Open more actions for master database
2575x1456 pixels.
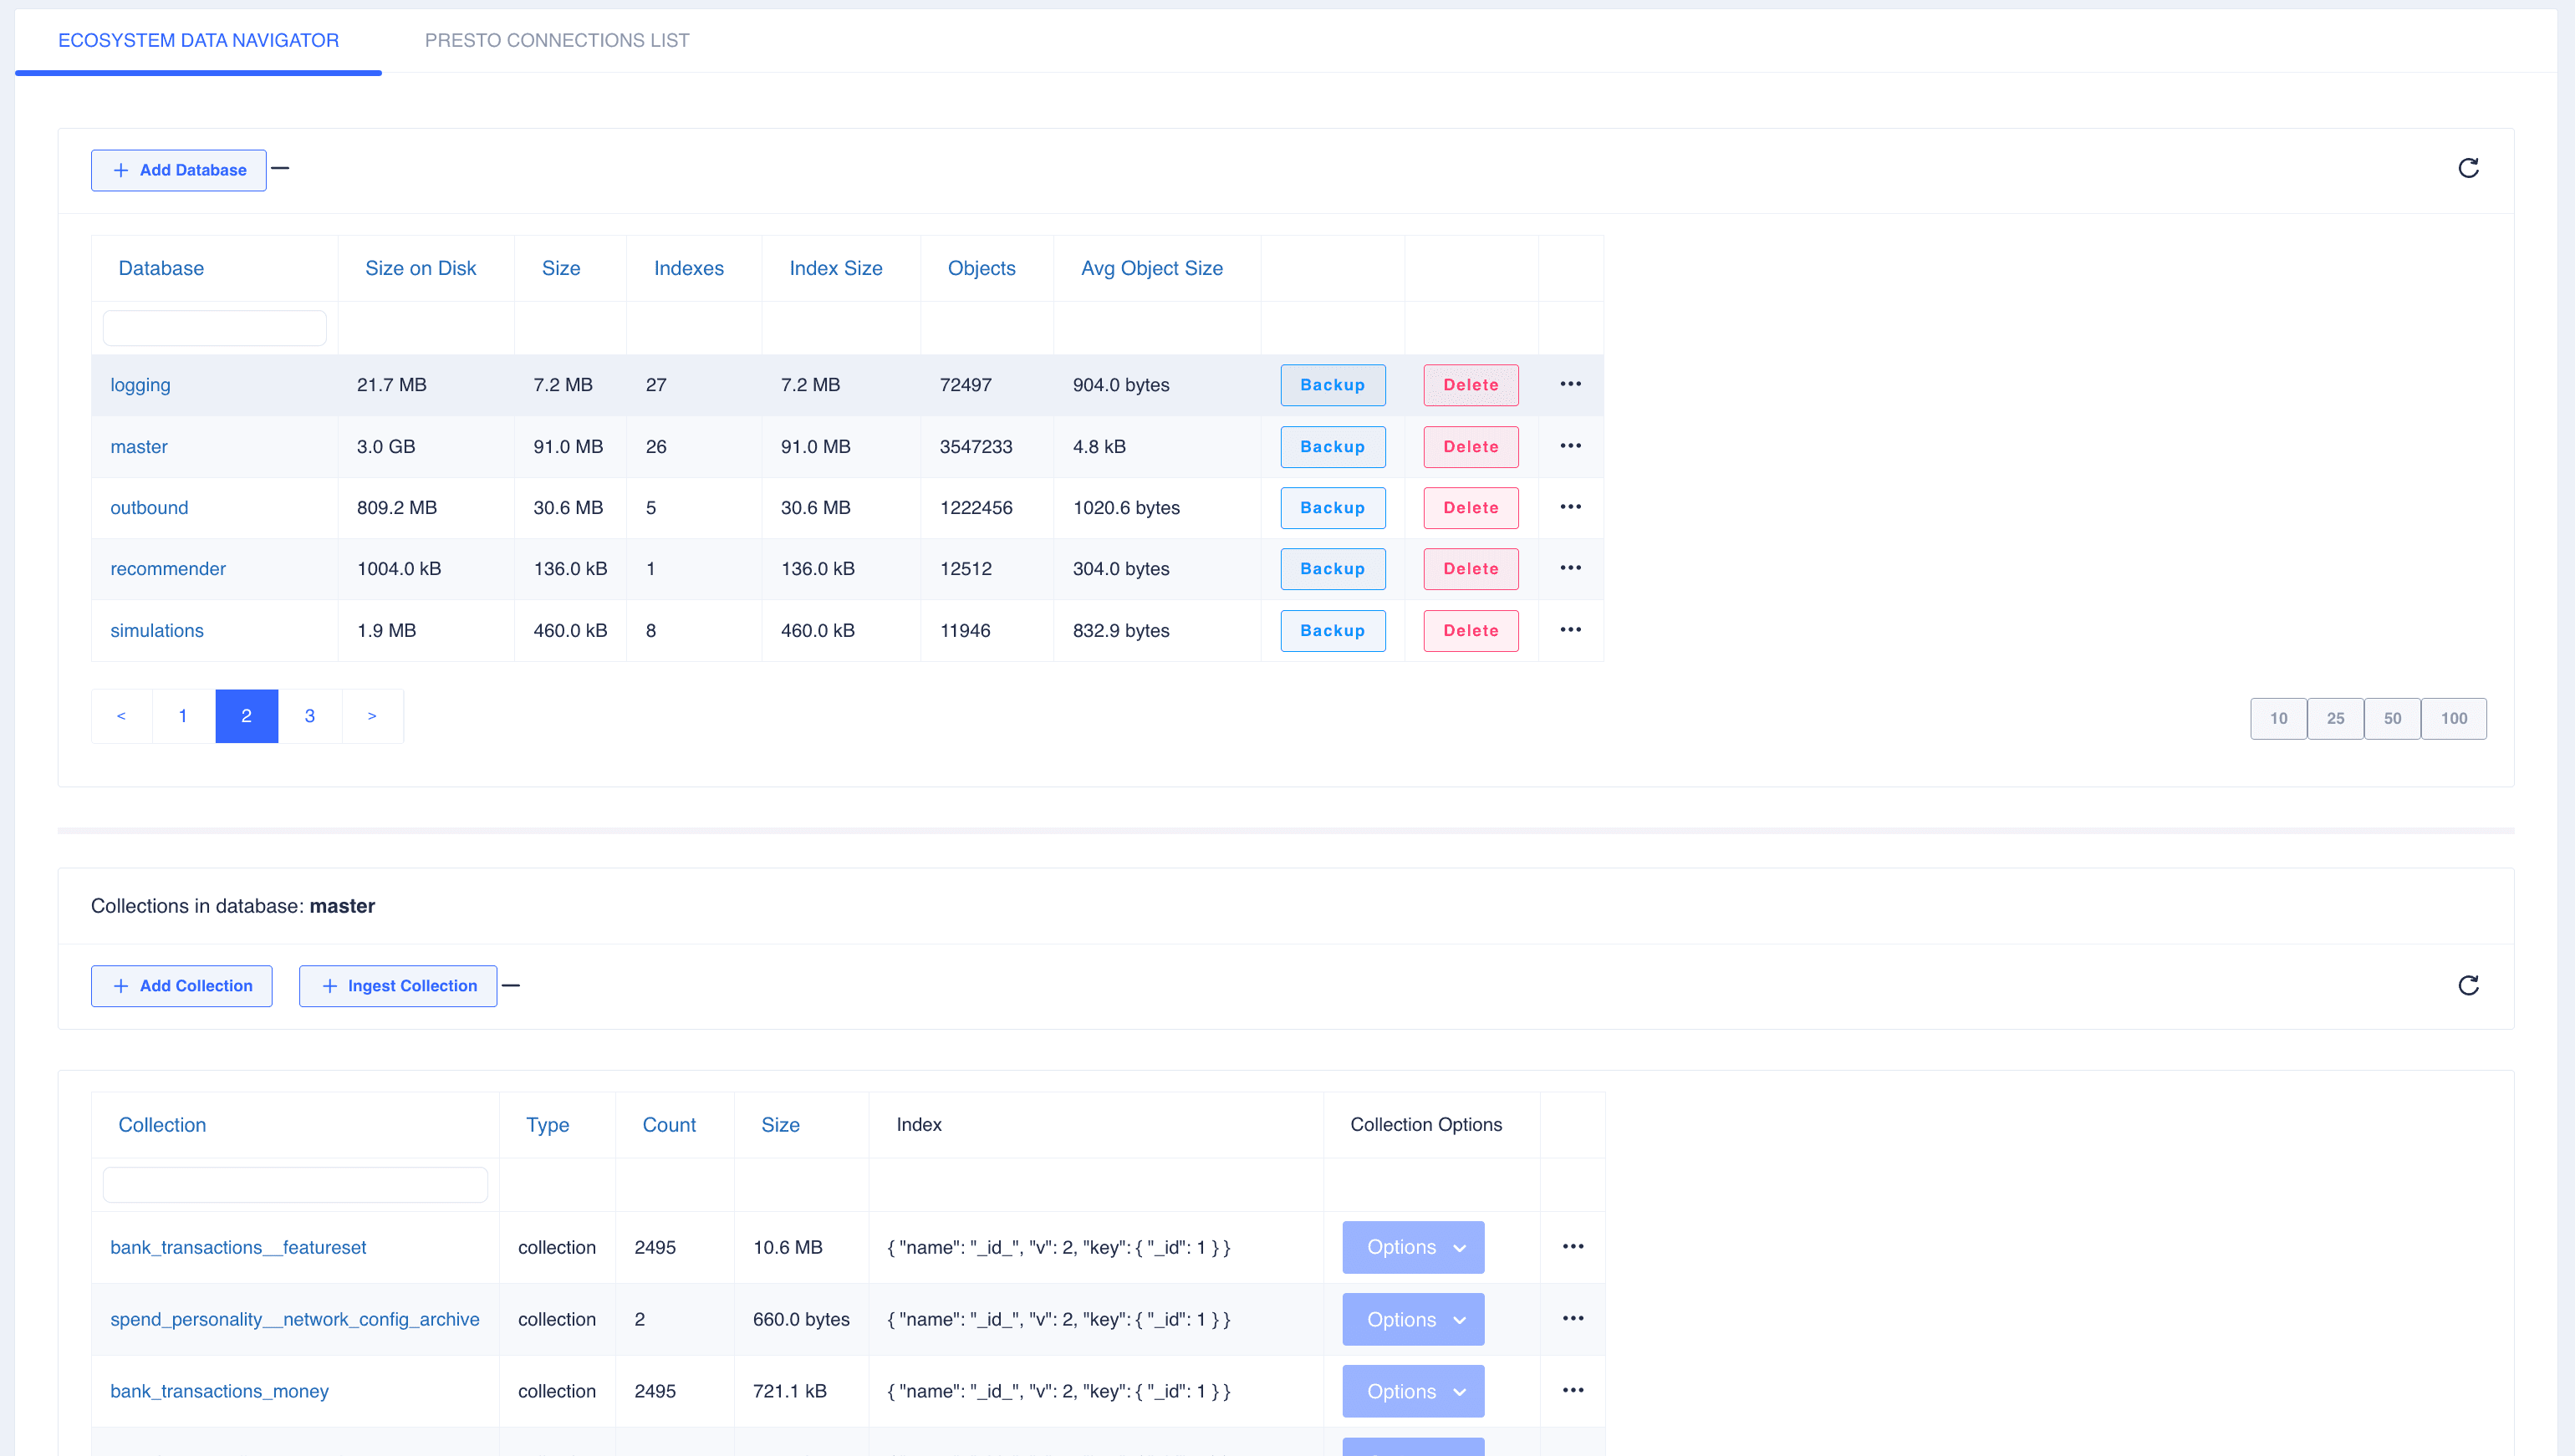pos(1570,446)
